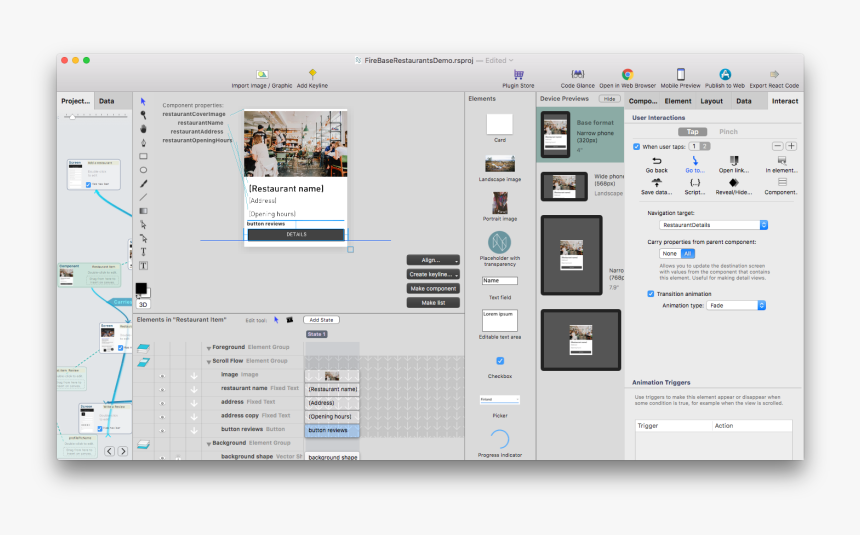The width and height of the screenshot is (860, 535).
Task: Toggle visibility of the restaurant name element
Action: 162,388
